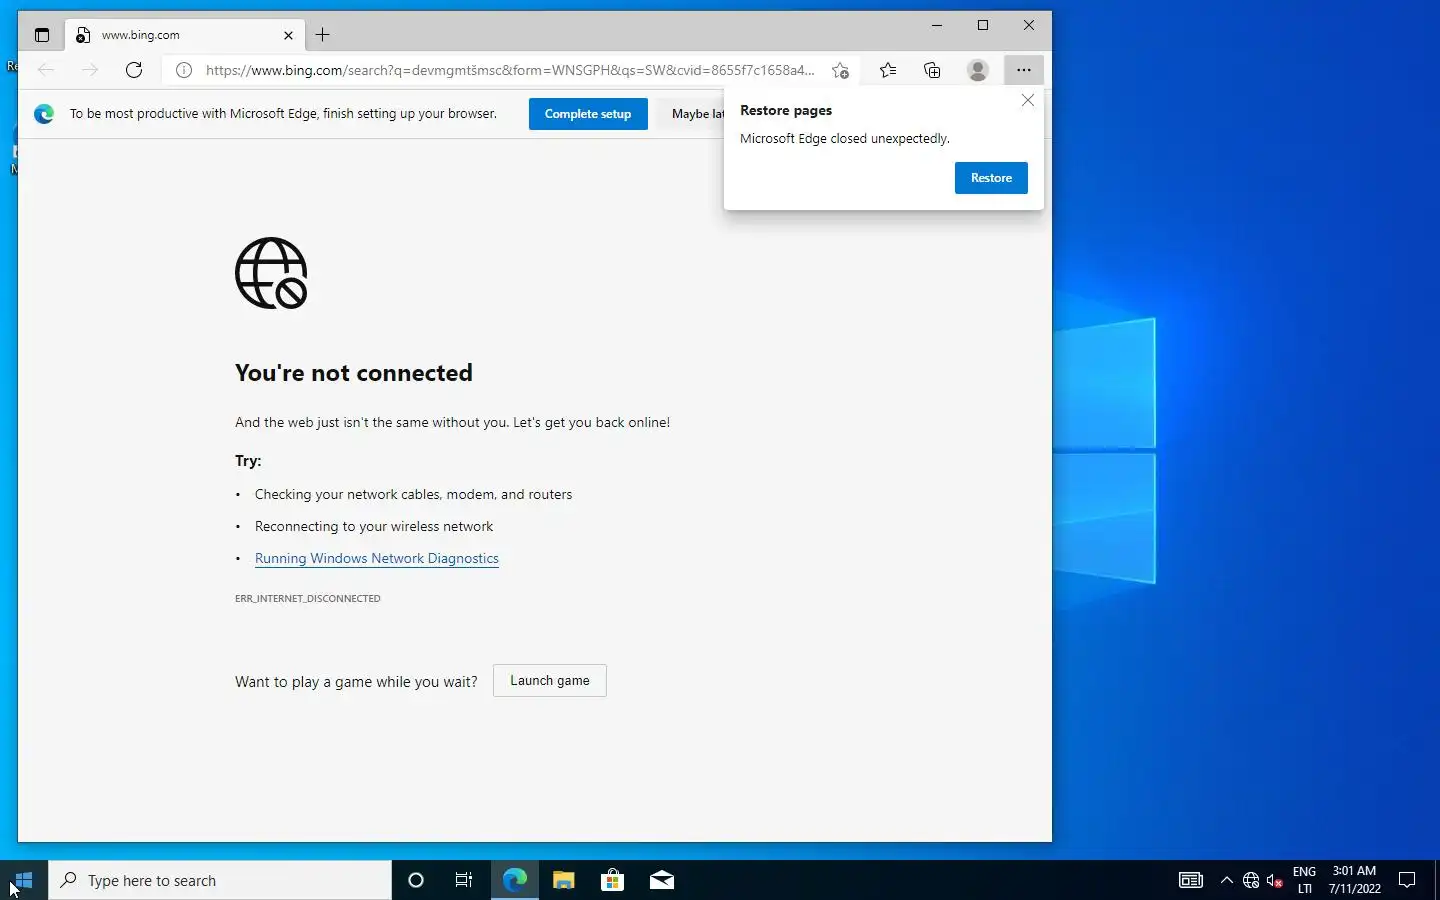View site information icon in address bar
This screenshot has height=900, width=1440.
click(184, 70)
